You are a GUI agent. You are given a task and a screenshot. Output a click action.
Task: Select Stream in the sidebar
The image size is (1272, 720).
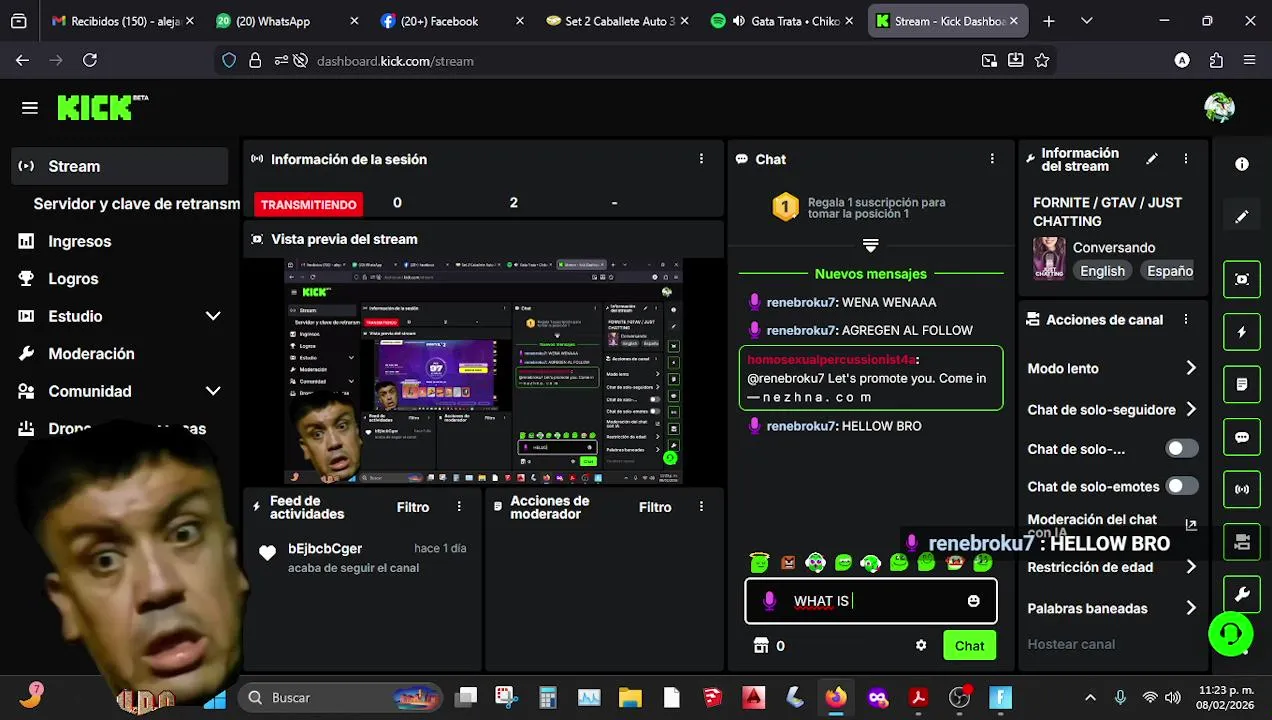tap(120, 166)
